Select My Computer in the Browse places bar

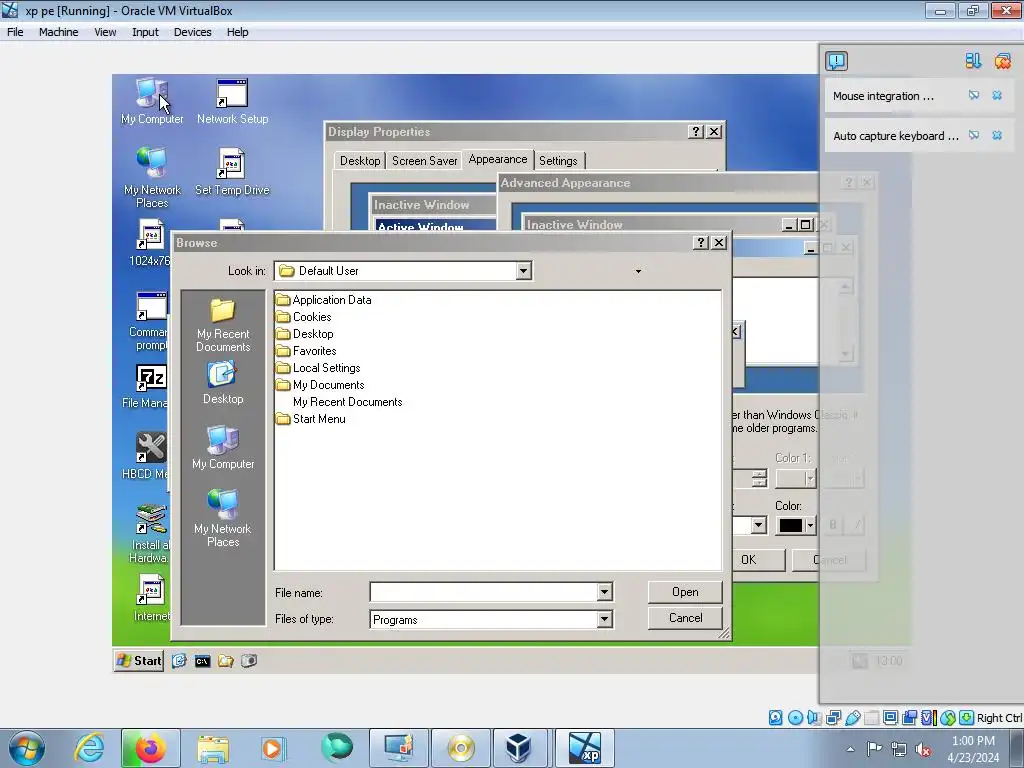point(223,447)
